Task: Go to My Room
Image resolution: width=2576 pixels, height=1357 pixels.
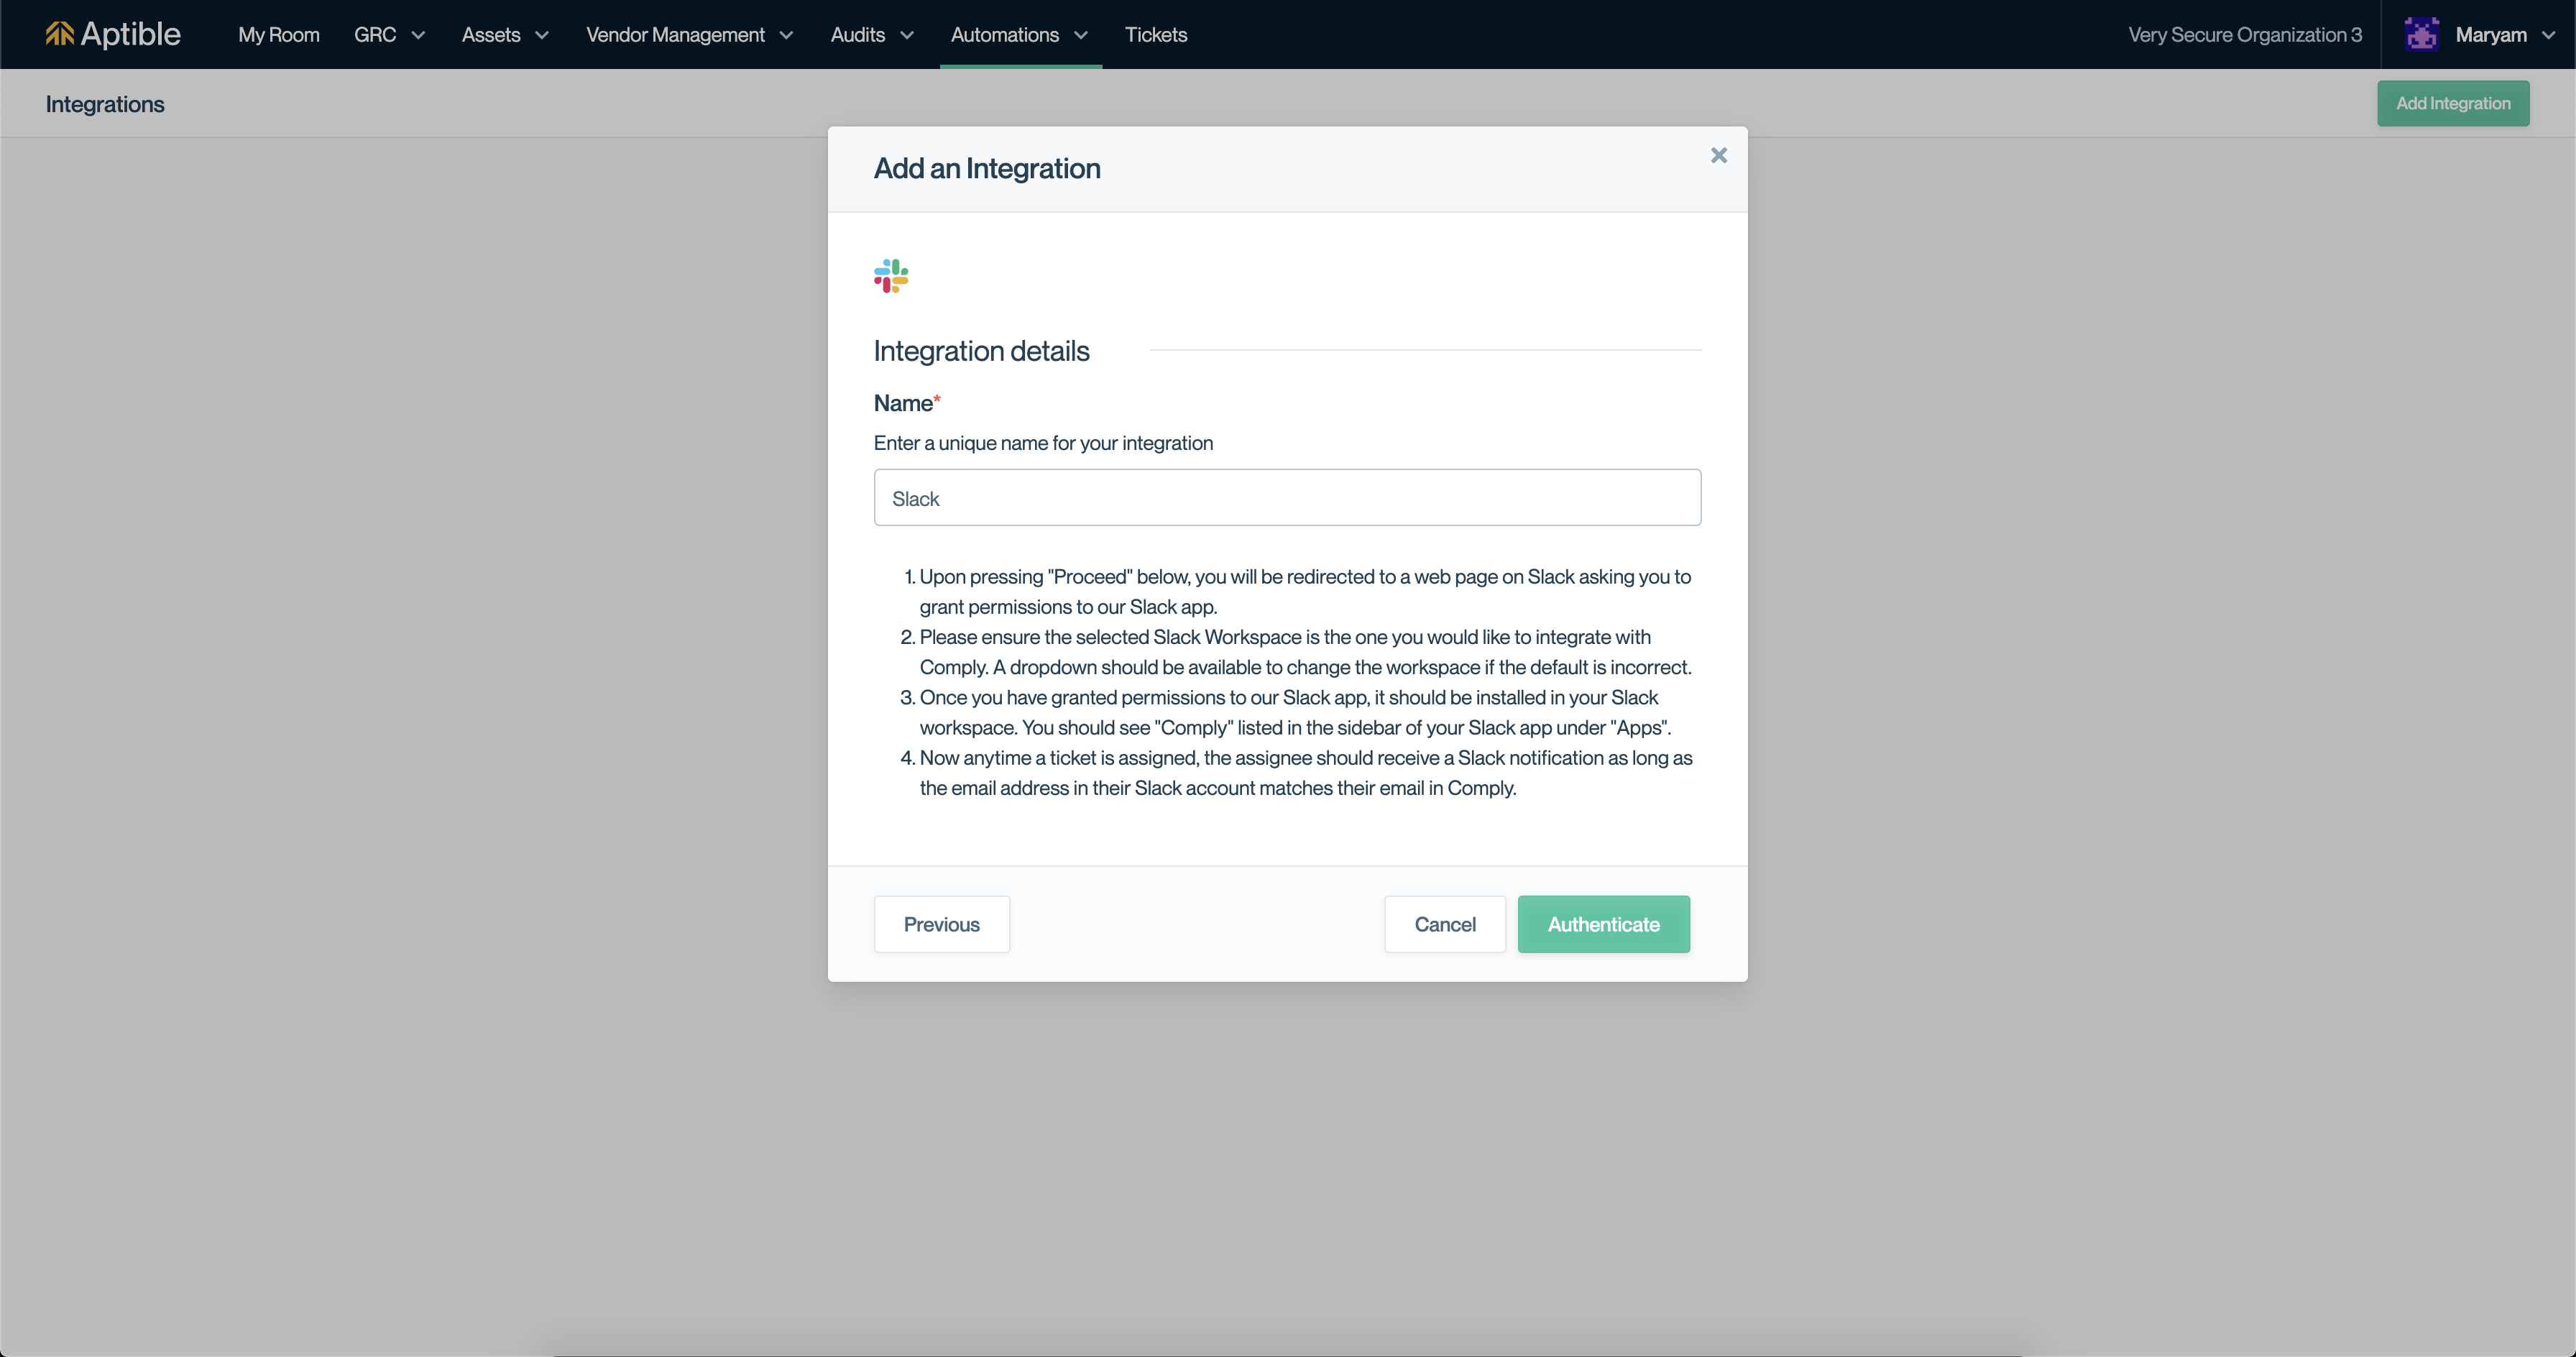Action: pos(278,35)
